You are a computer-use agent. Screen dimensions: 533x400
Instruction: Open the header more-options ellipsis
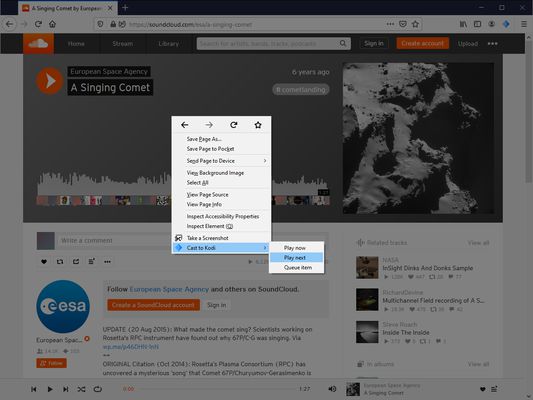(x=493, y=44)
